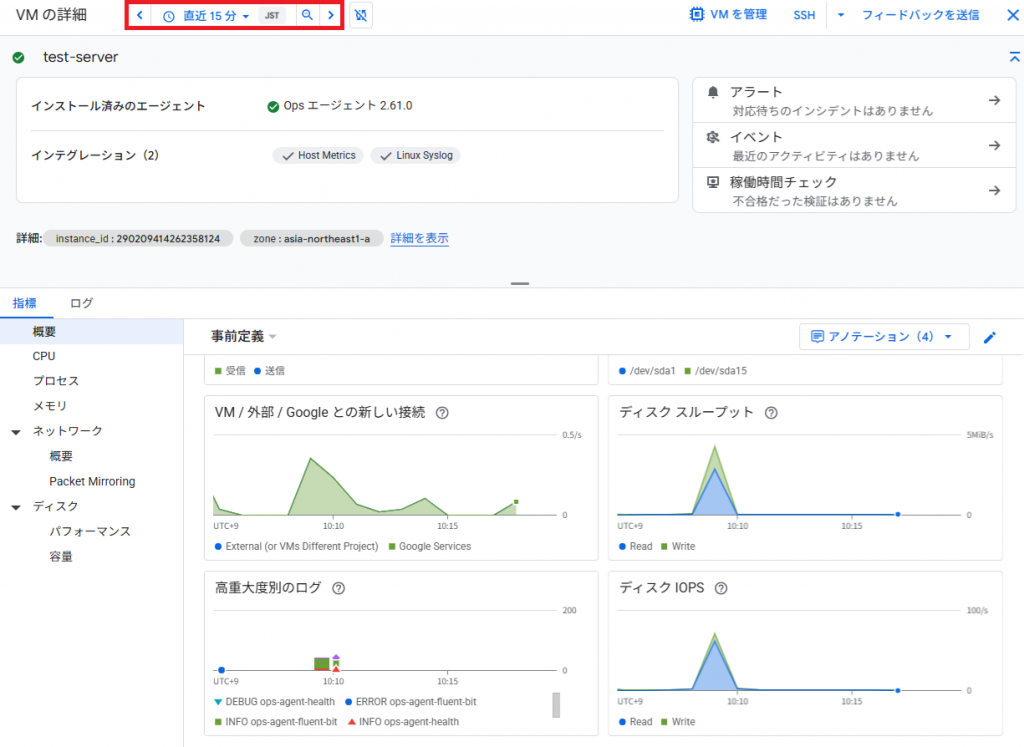Screen dimensions: 1024x747
Task: Collapse the VM details header panel
Action: [x=1014, y=58]
